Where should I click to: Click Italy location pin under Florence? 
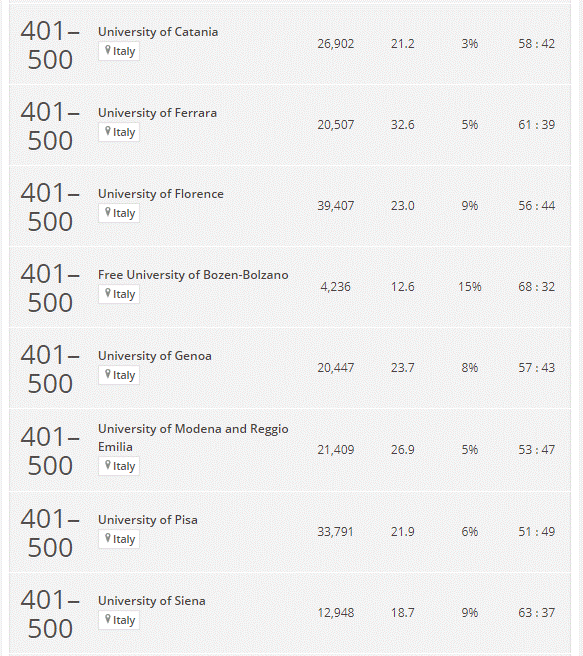[x=108, y=213]
